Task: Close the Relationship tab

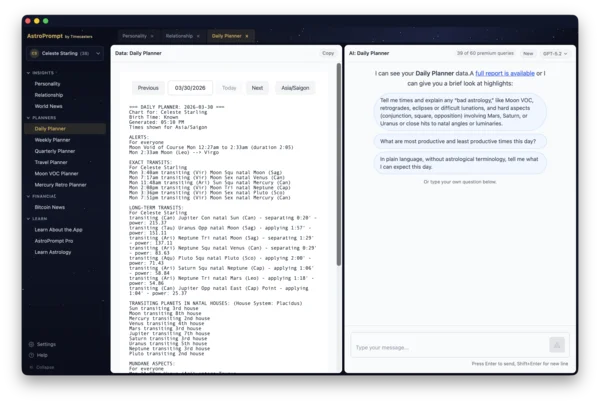Action: tap(198, 36)
